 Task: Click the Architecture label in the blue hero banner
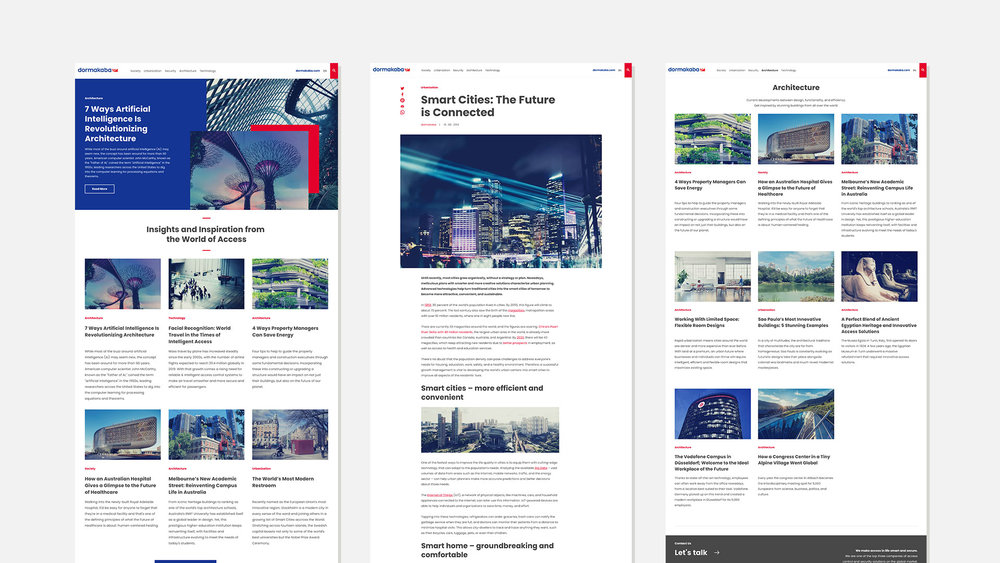point(94,98)
